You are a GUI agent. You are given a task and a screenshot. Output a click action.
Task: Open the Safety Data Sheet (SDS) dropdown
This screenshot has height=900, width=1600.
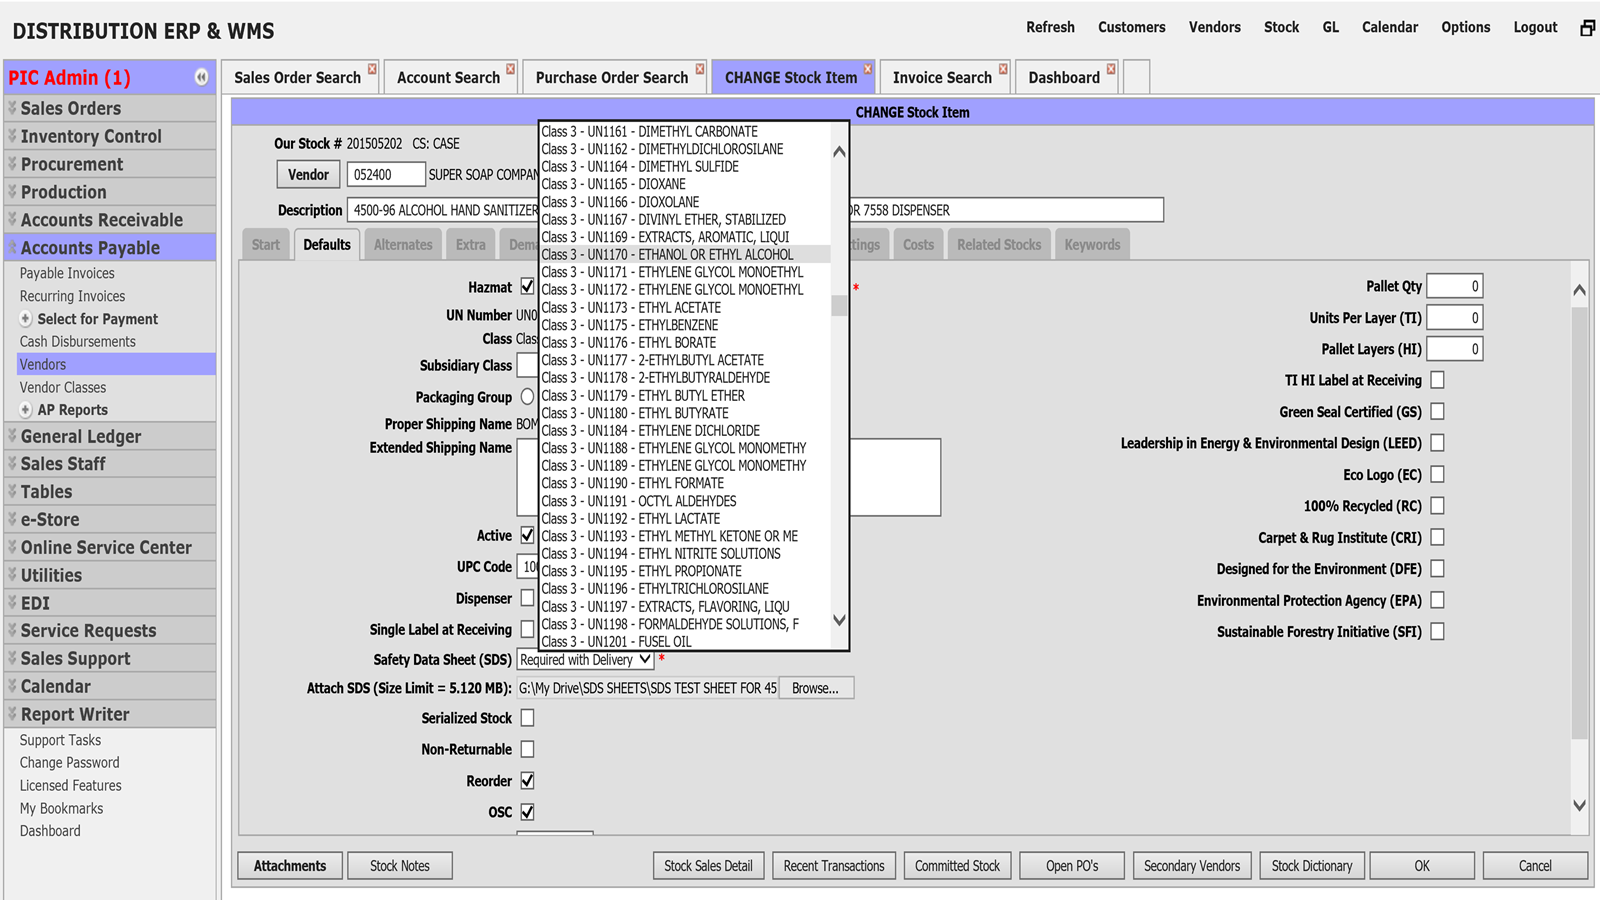(585, 660)
